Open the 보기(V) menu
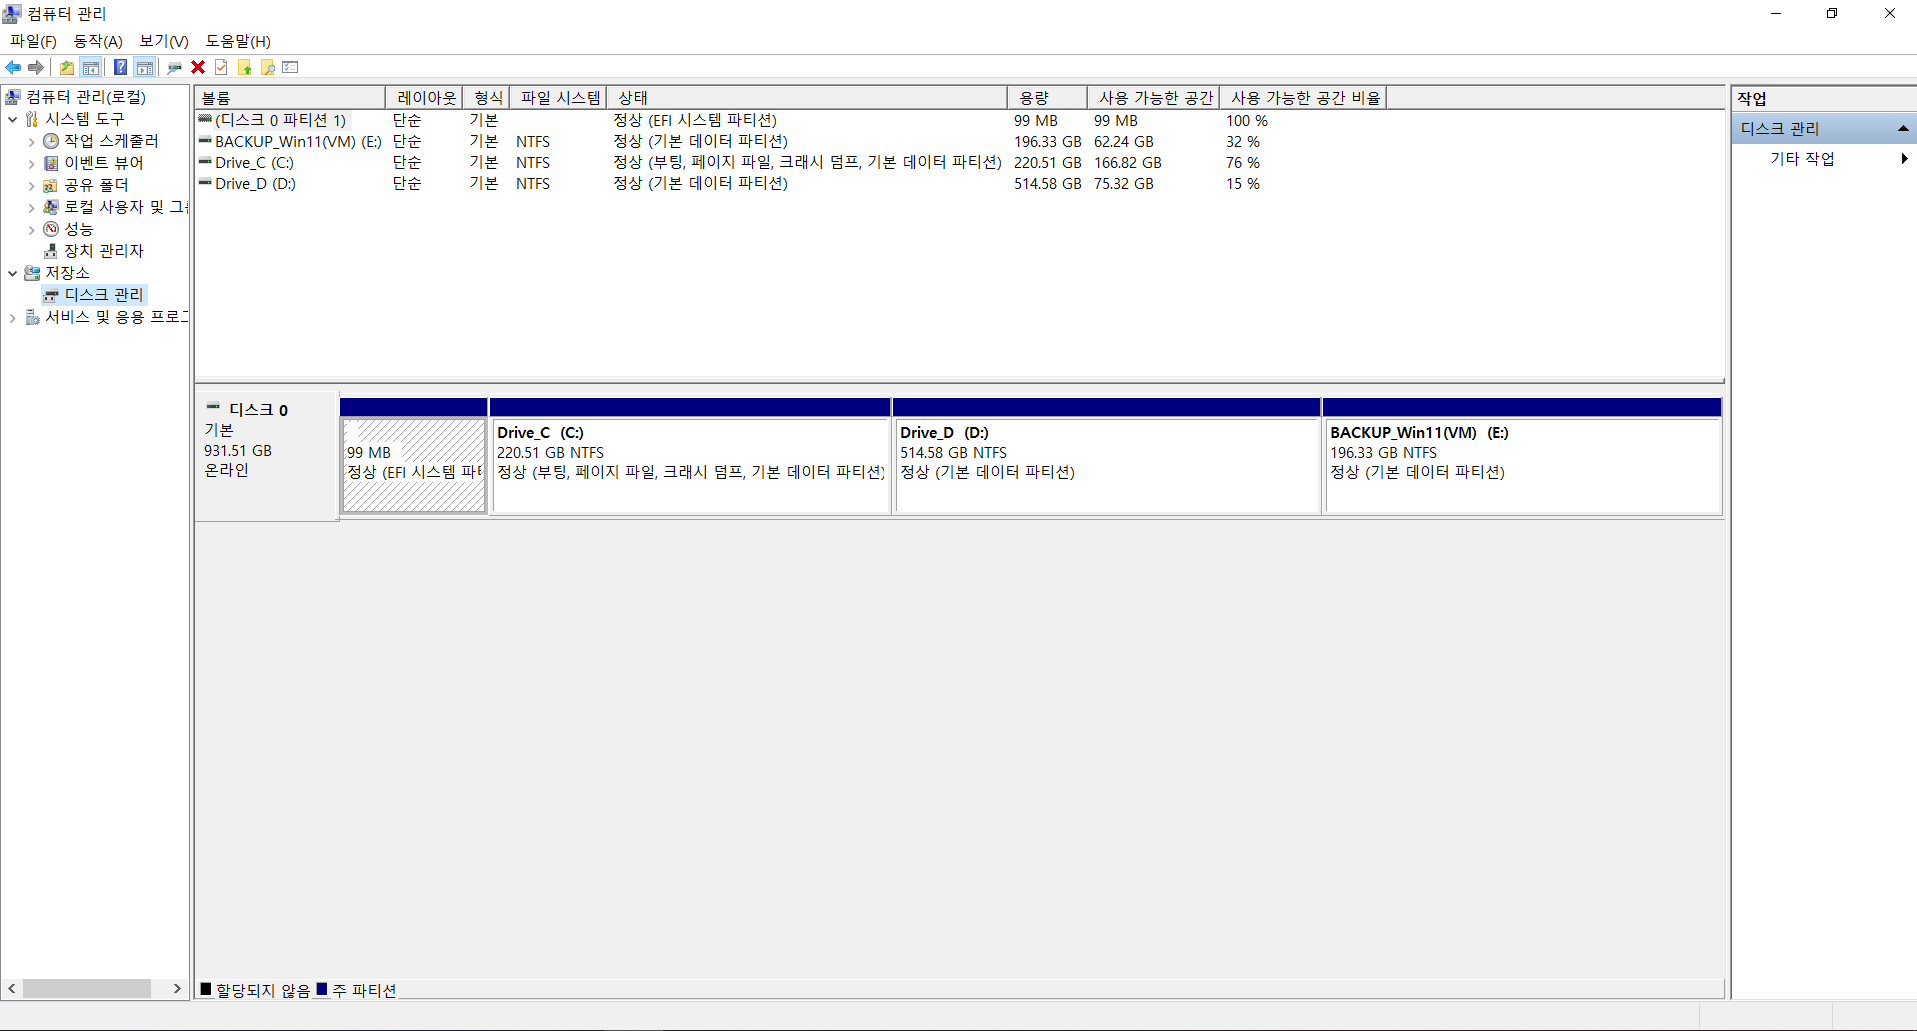 coord(164,41)
